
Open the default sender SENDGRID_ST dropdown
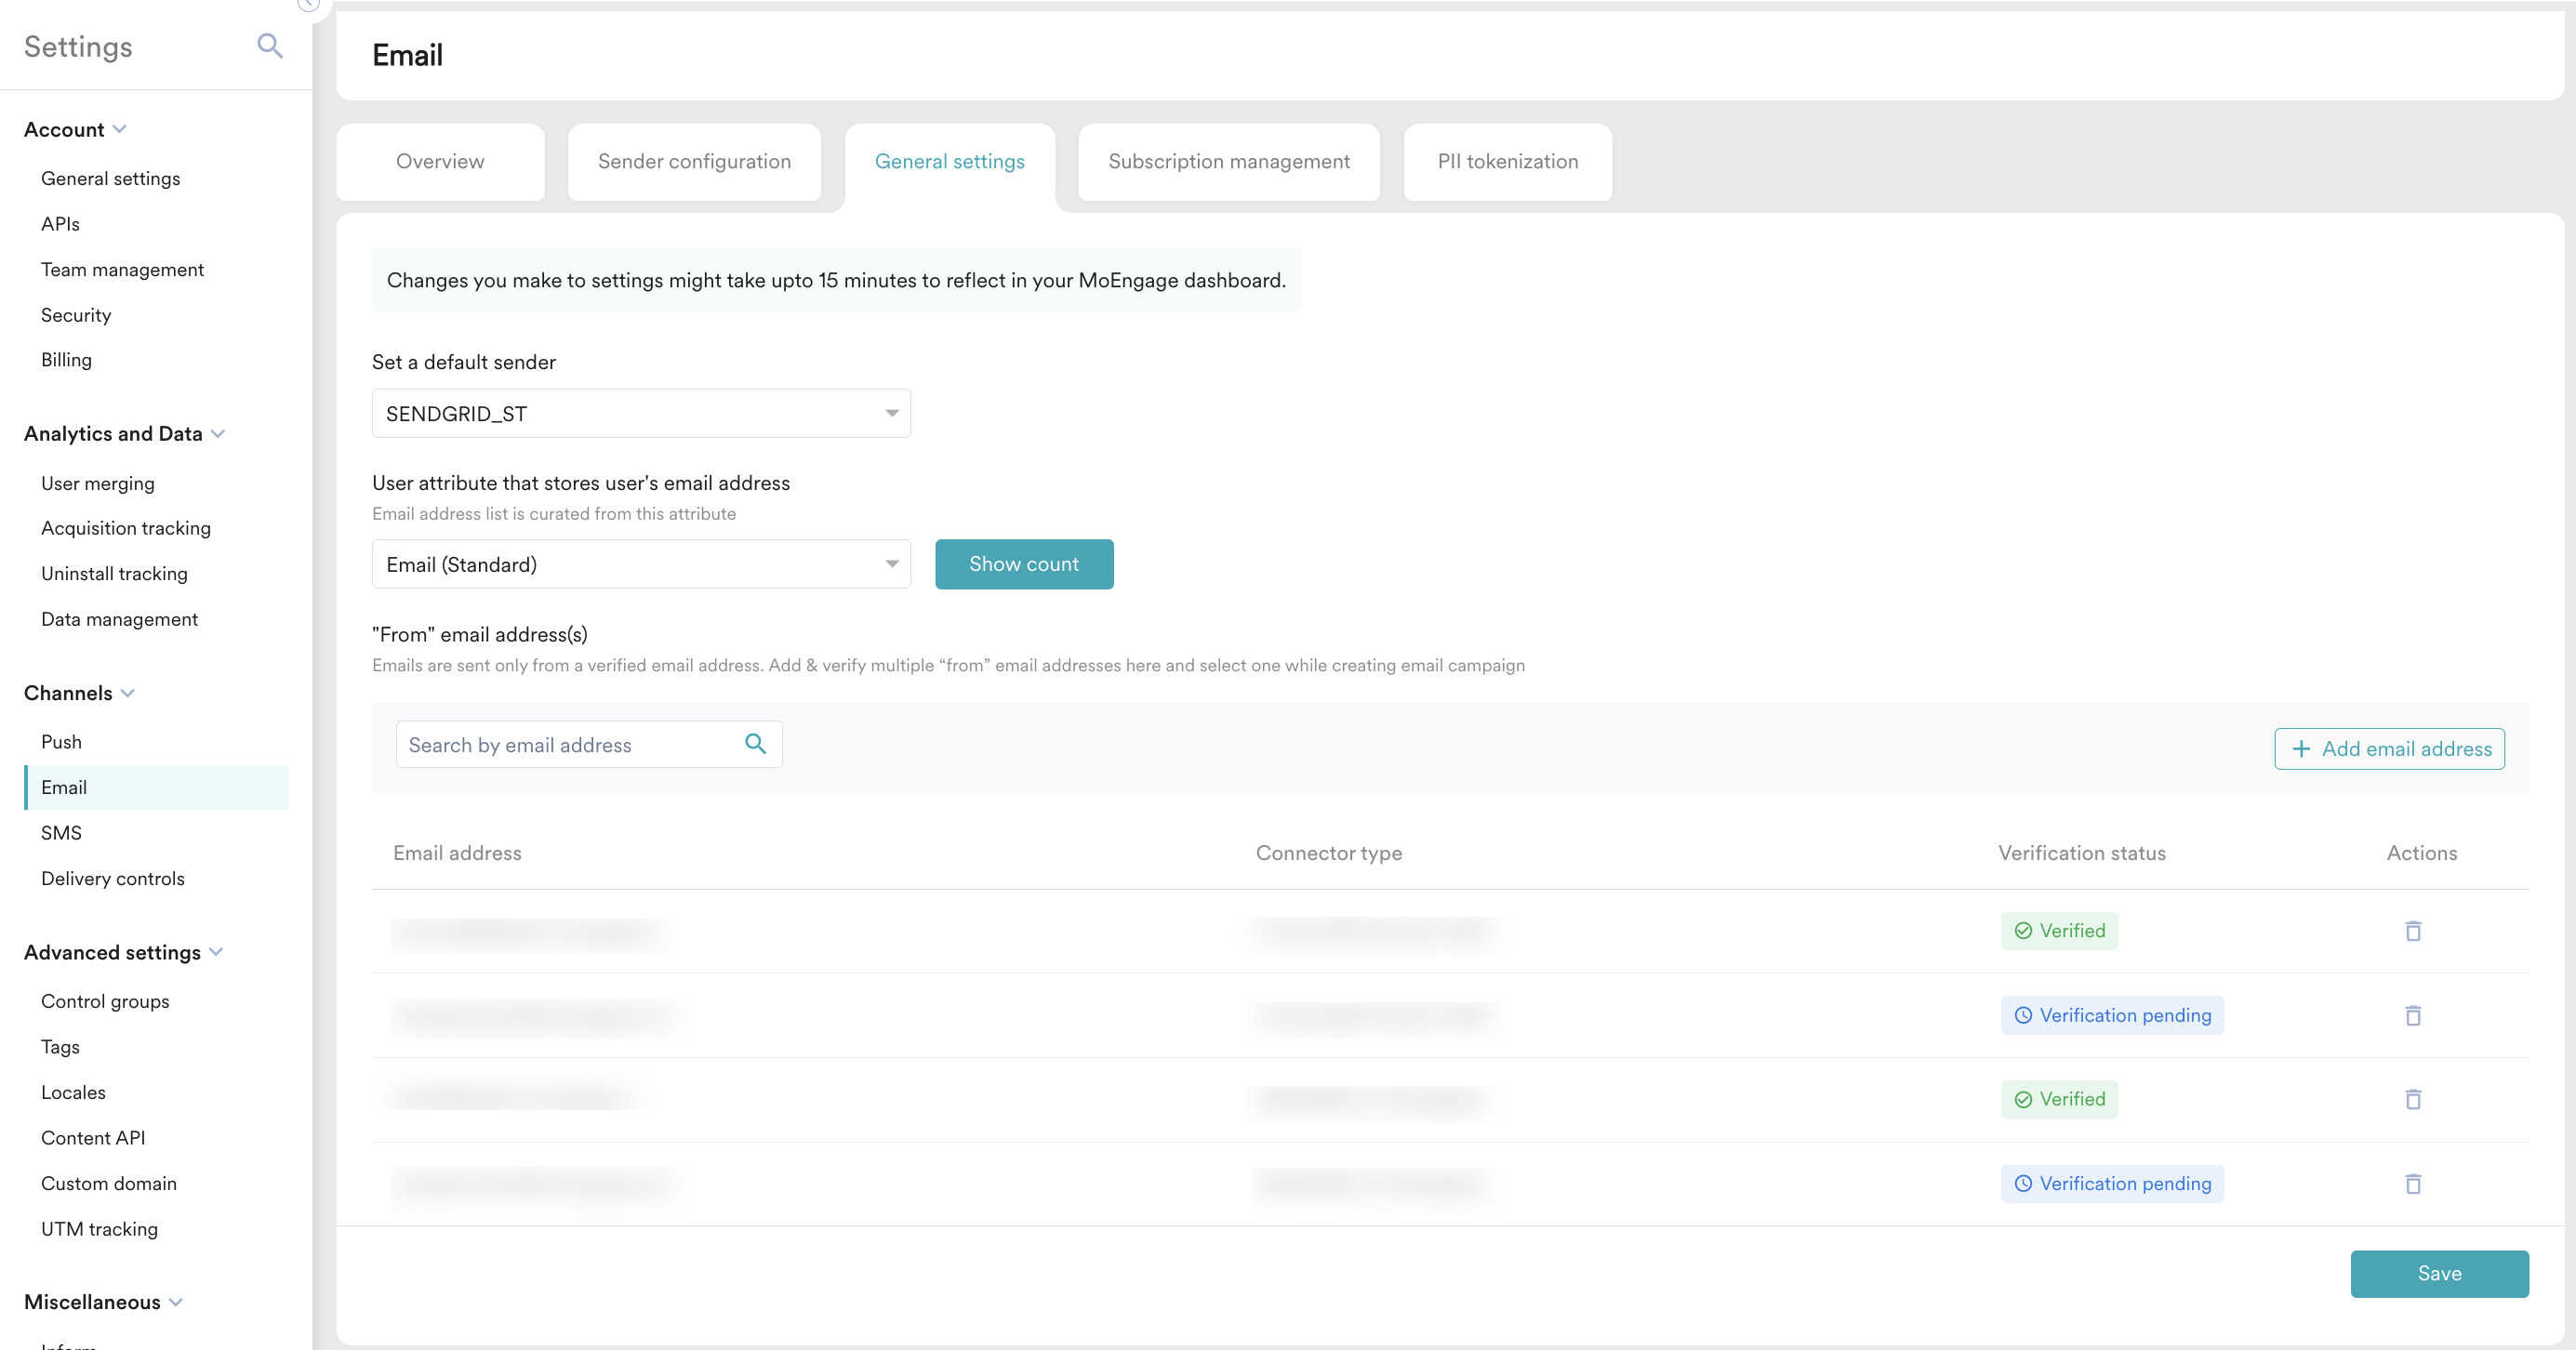(x=641, y=414)
